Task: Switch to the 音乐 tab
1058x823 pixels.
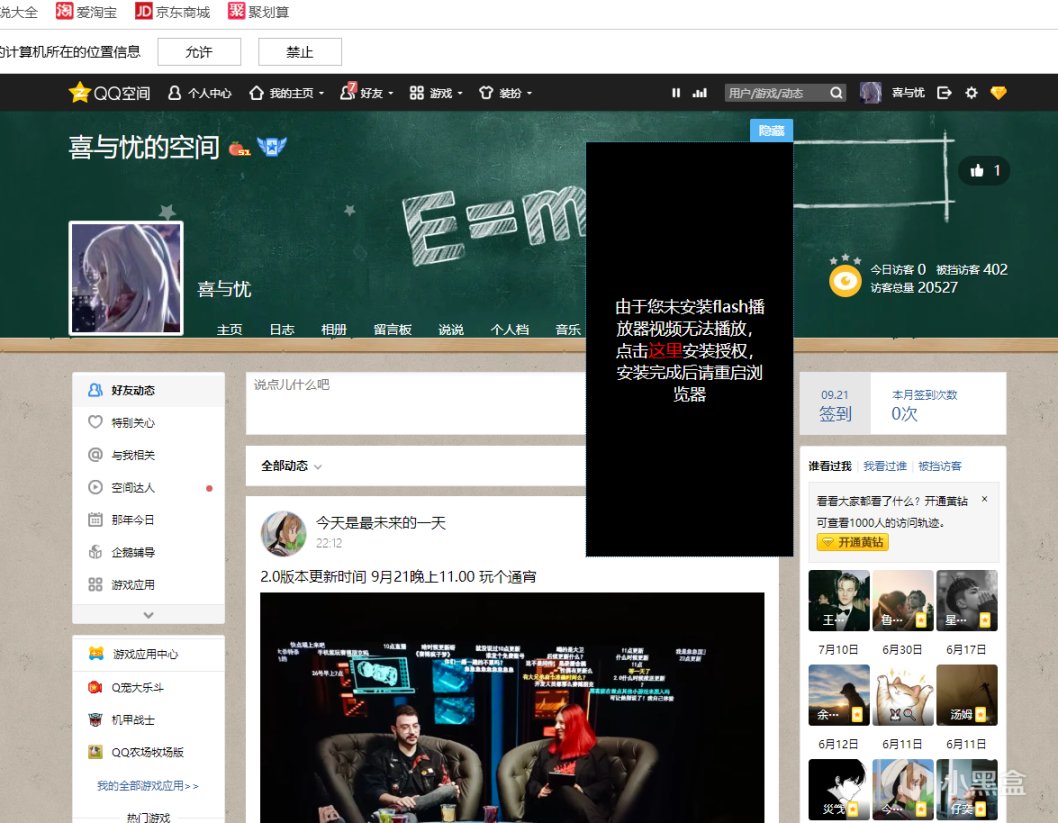Action: coord(568,329)
